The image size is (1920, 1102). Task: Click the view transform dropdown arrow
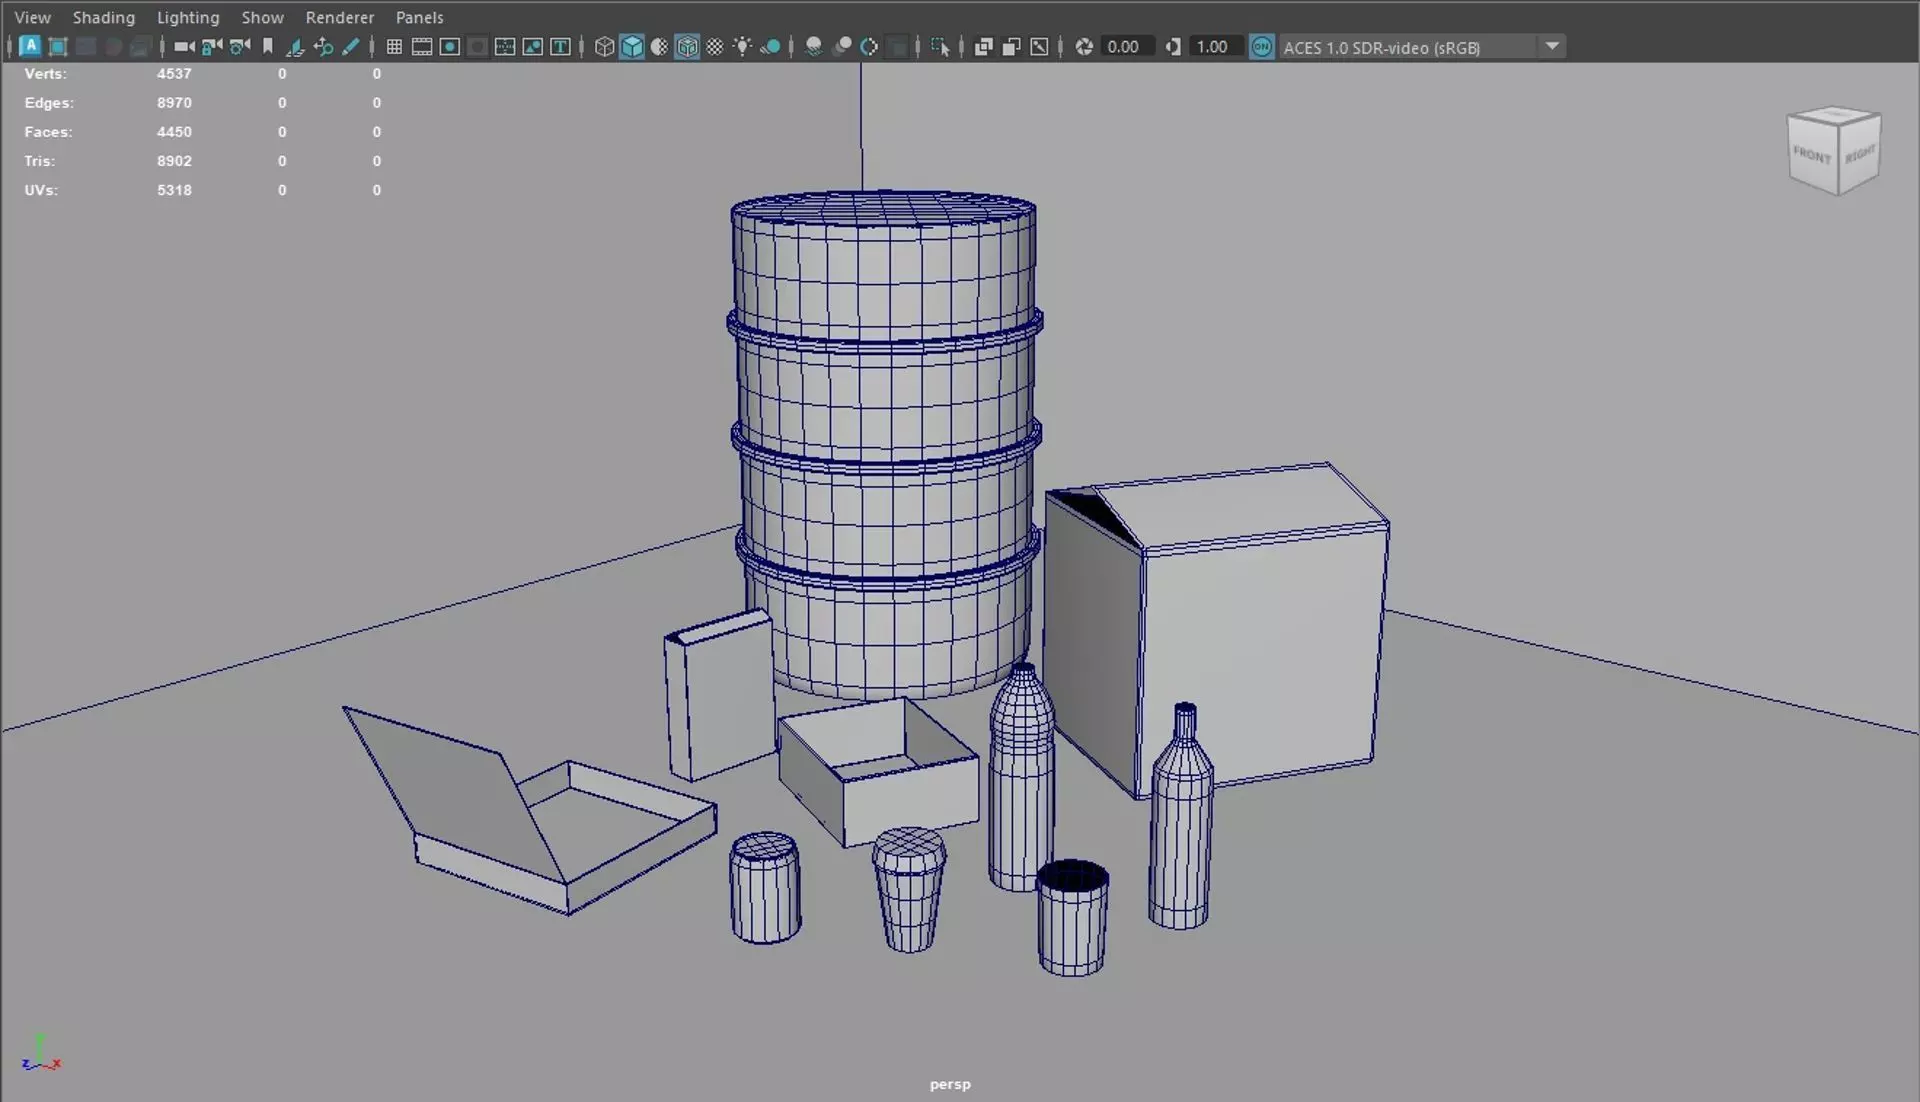tap(1552, 46)
